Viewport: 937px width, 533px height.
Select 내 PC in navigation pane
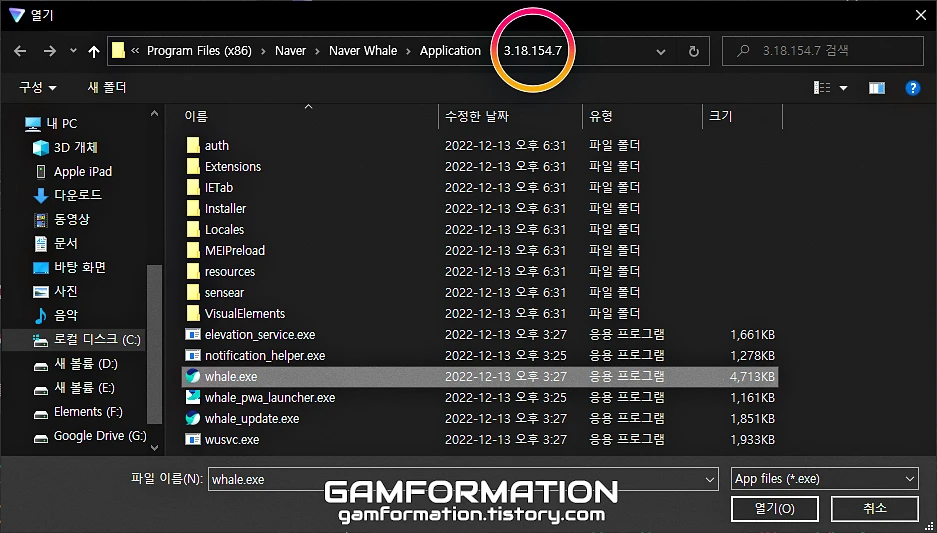click(x=51, y=124)
